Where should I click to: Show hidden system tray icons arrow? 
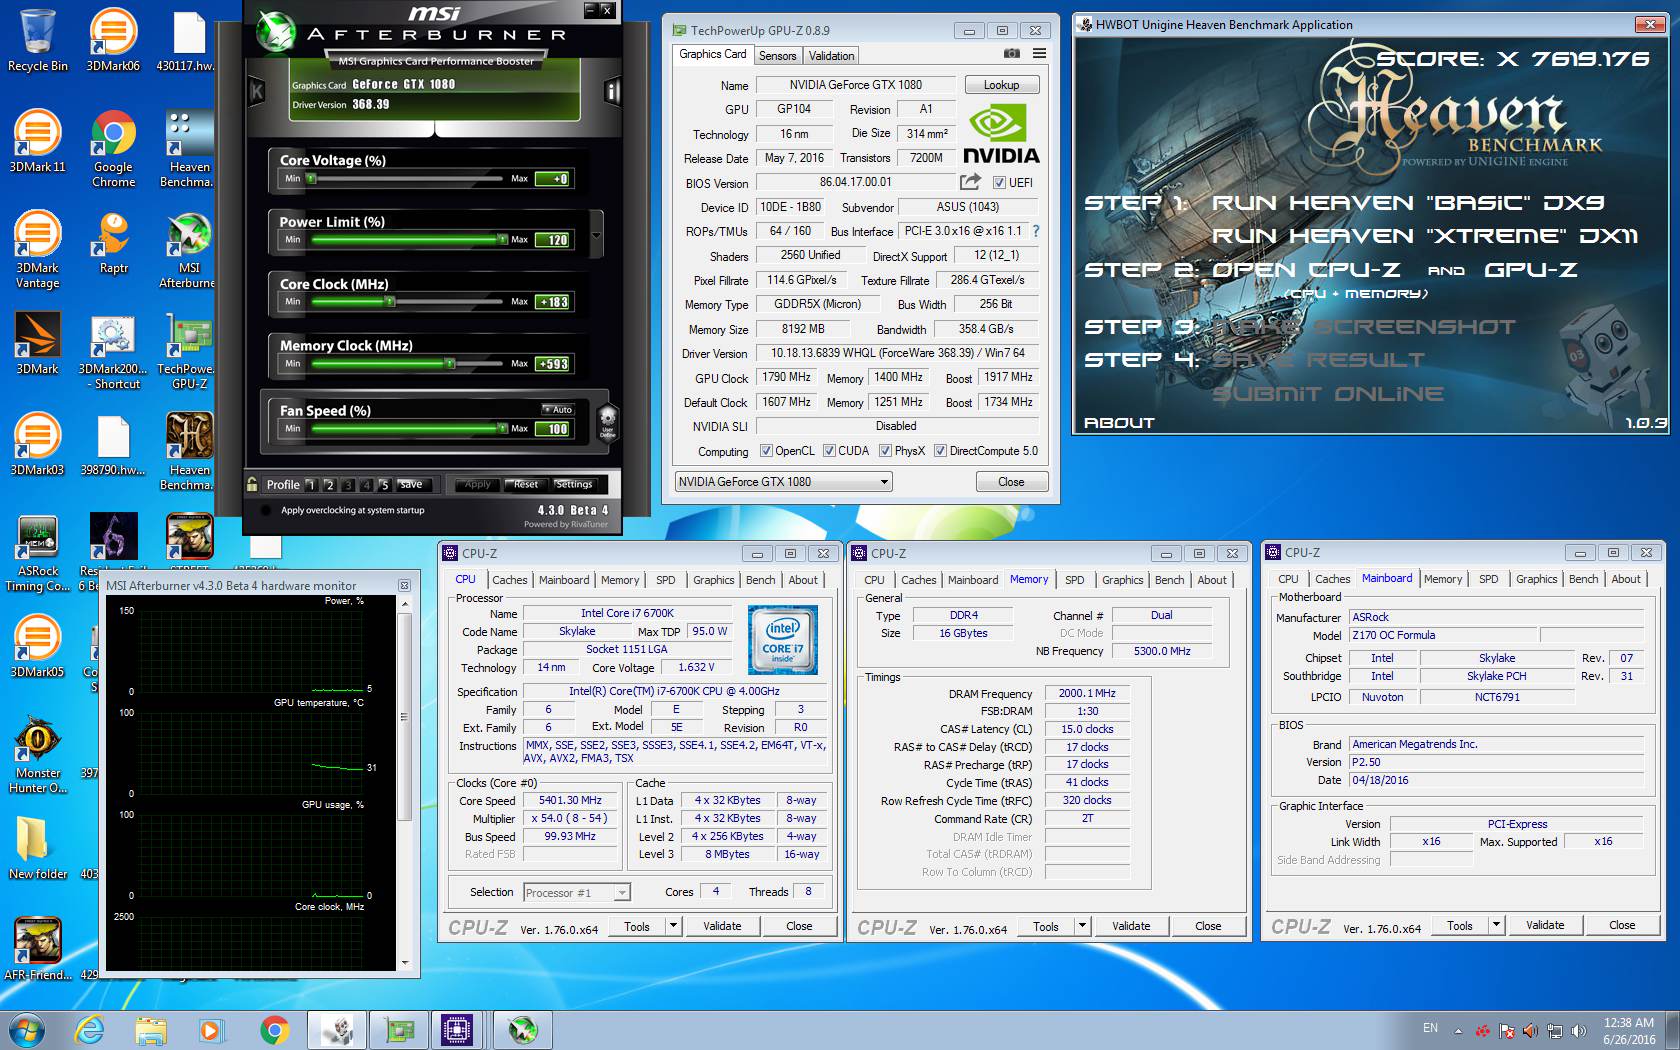tap(1458, 1030)
